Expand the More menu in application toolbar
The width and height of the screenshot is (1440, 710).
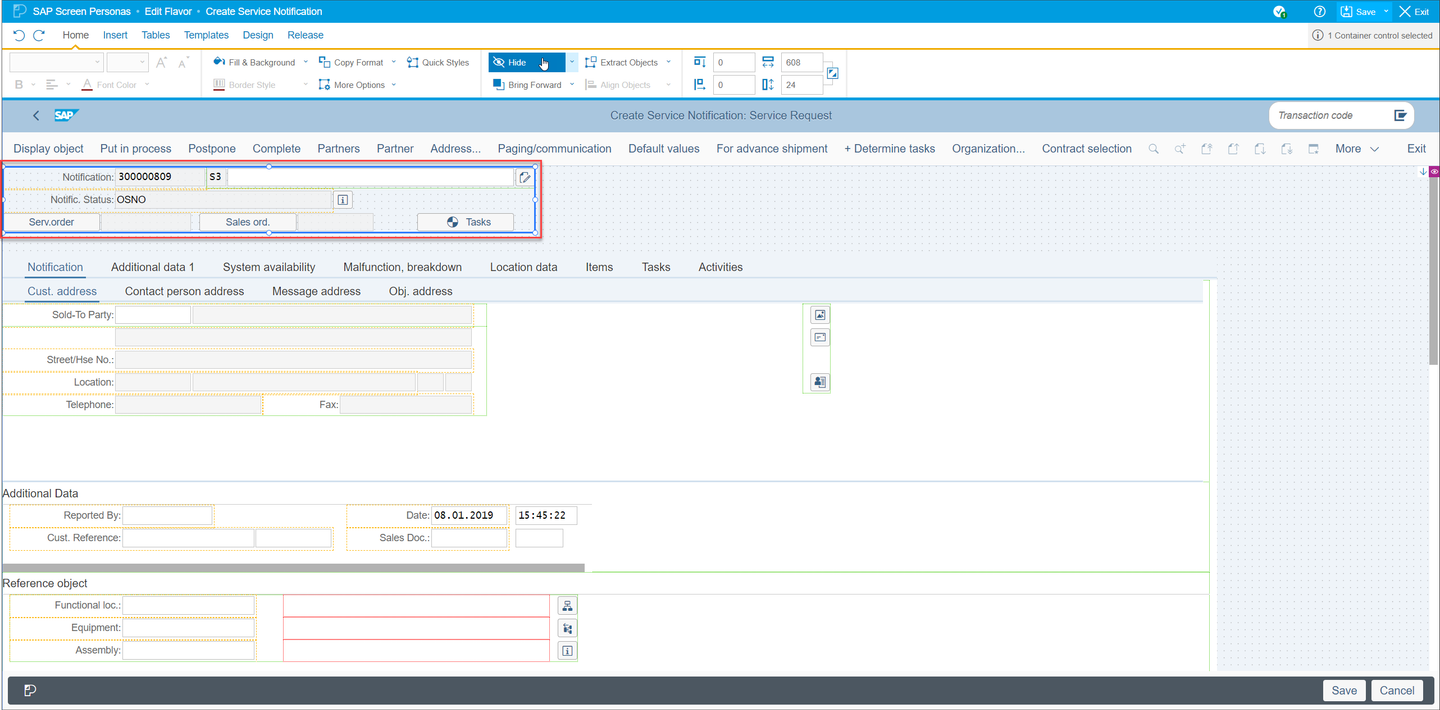point(1357,148)
